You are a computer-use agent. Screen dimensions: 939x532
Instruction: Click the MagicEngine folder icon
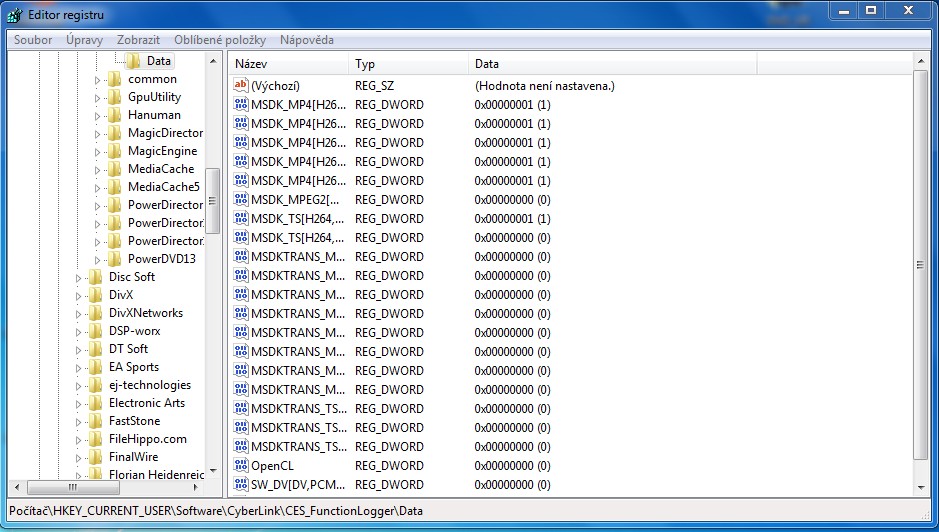pos(114,151)
